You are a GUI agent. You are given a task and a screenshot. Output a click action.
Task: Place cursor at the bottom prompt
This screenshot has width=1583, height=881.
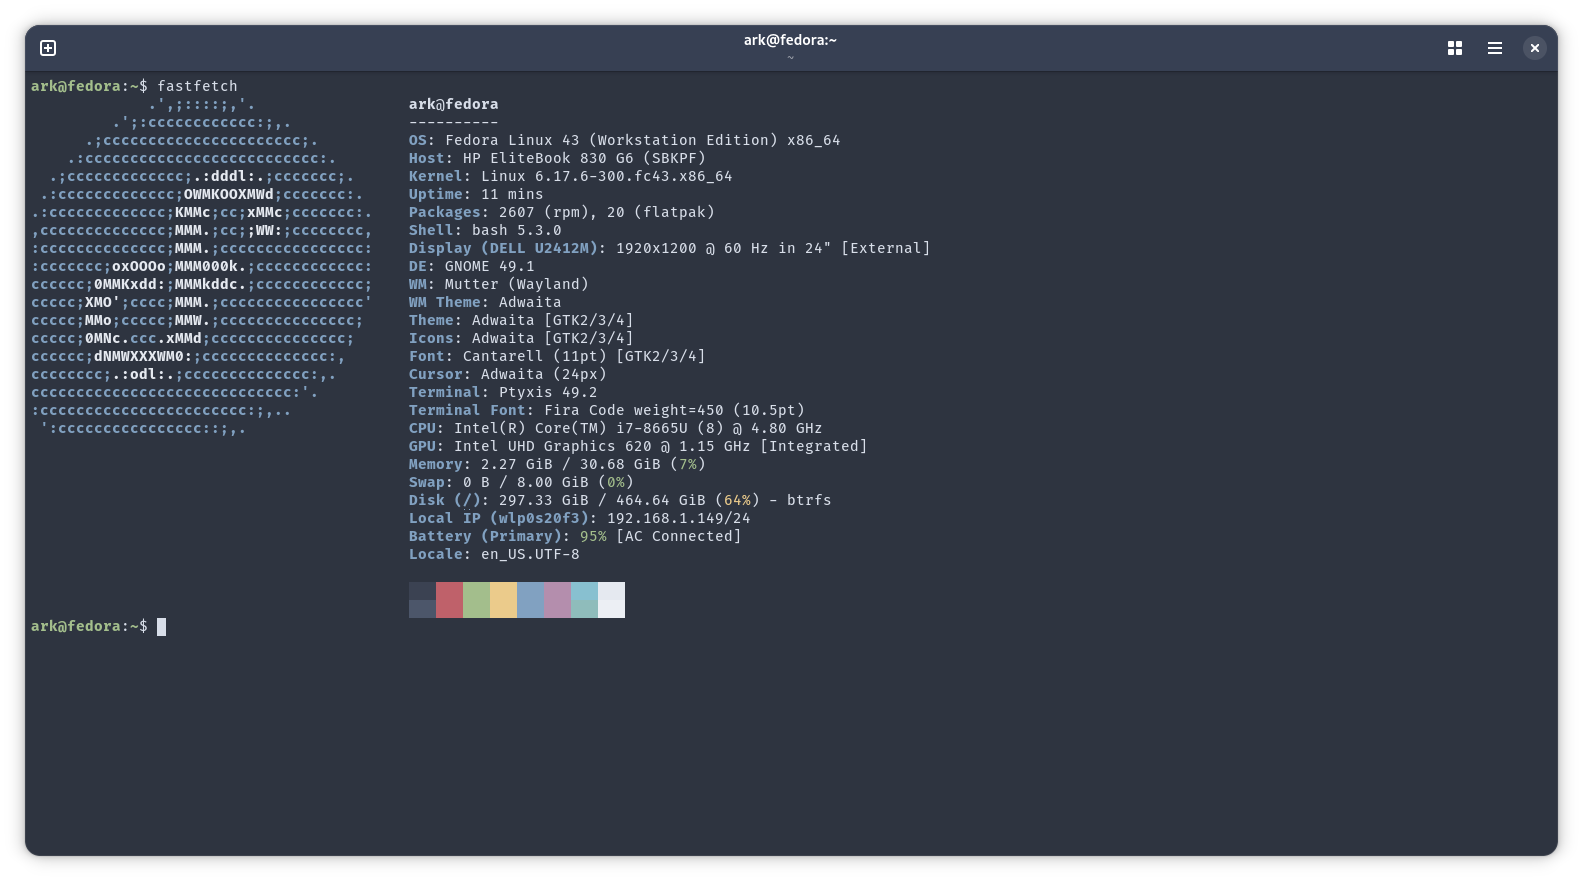[x=162, y=627]
